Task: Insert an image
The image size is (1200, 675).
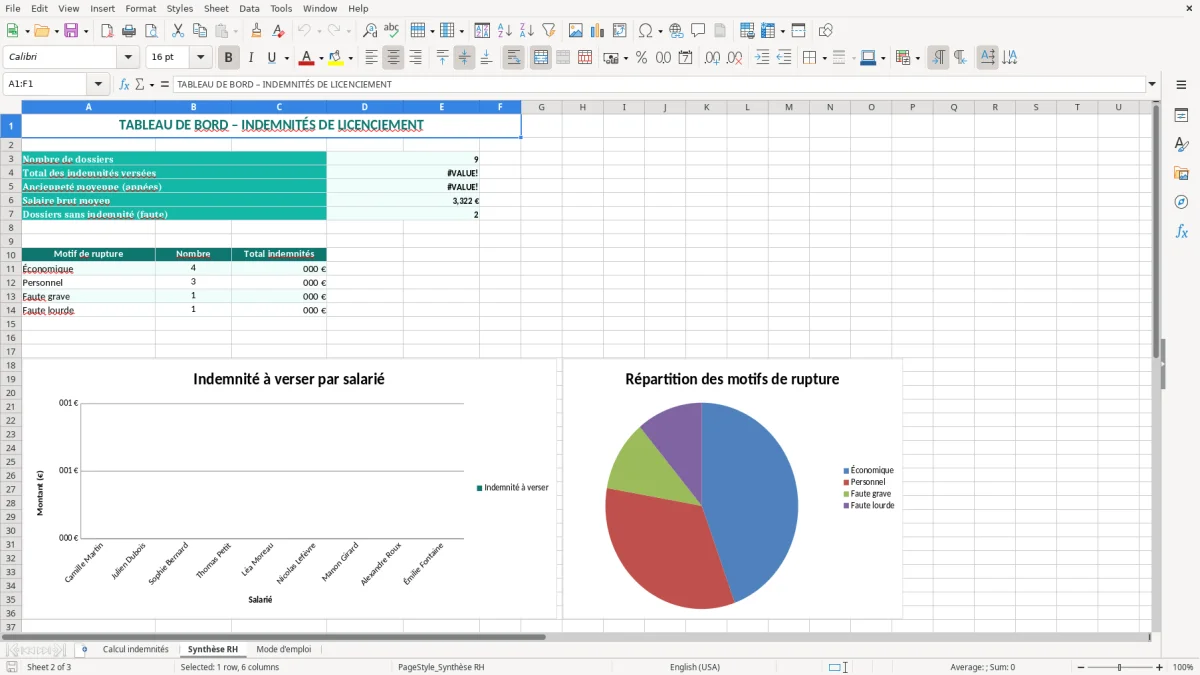Action: (x=576, y=31)
